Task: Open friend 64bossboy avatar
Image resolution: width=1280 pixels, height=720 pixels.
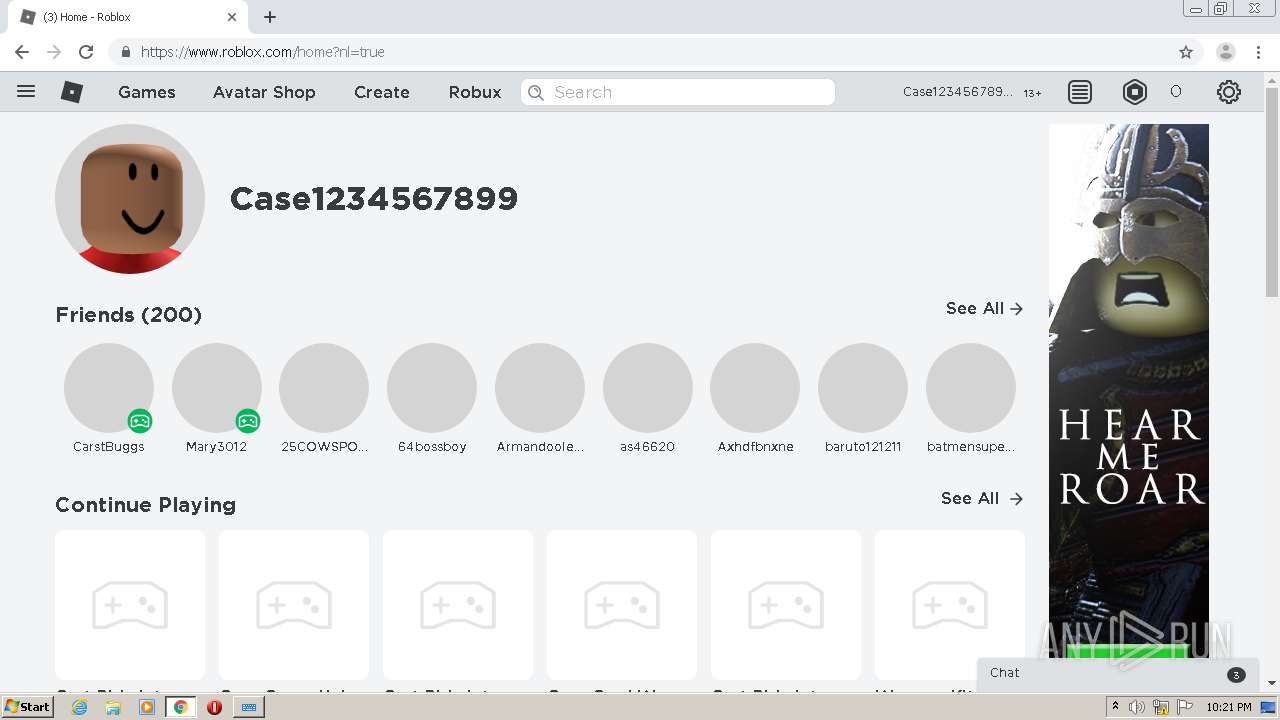Action: point(432,388)
